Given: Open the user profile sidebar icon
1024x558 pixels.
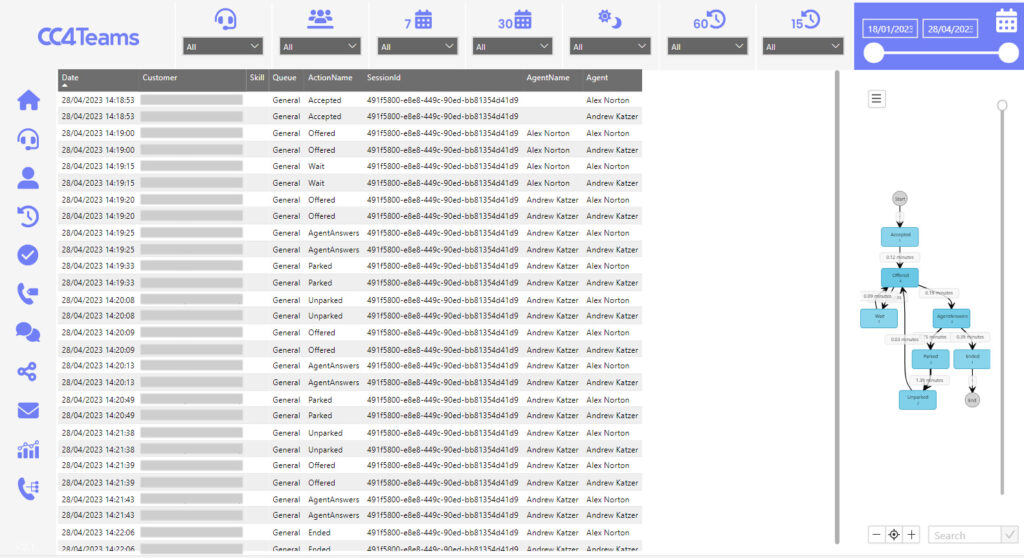Looking at the screenshot, I should pos(28,178).
